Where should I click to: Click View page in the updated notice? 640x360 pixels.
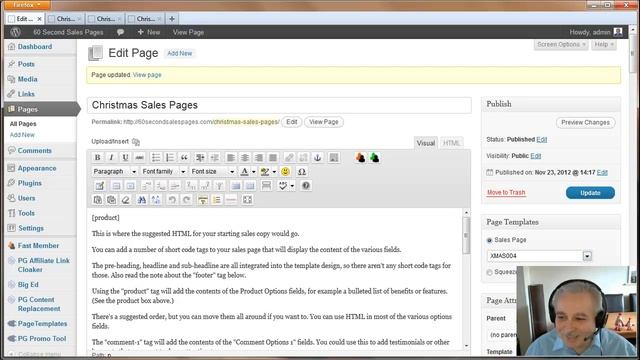tap(147, 75)
